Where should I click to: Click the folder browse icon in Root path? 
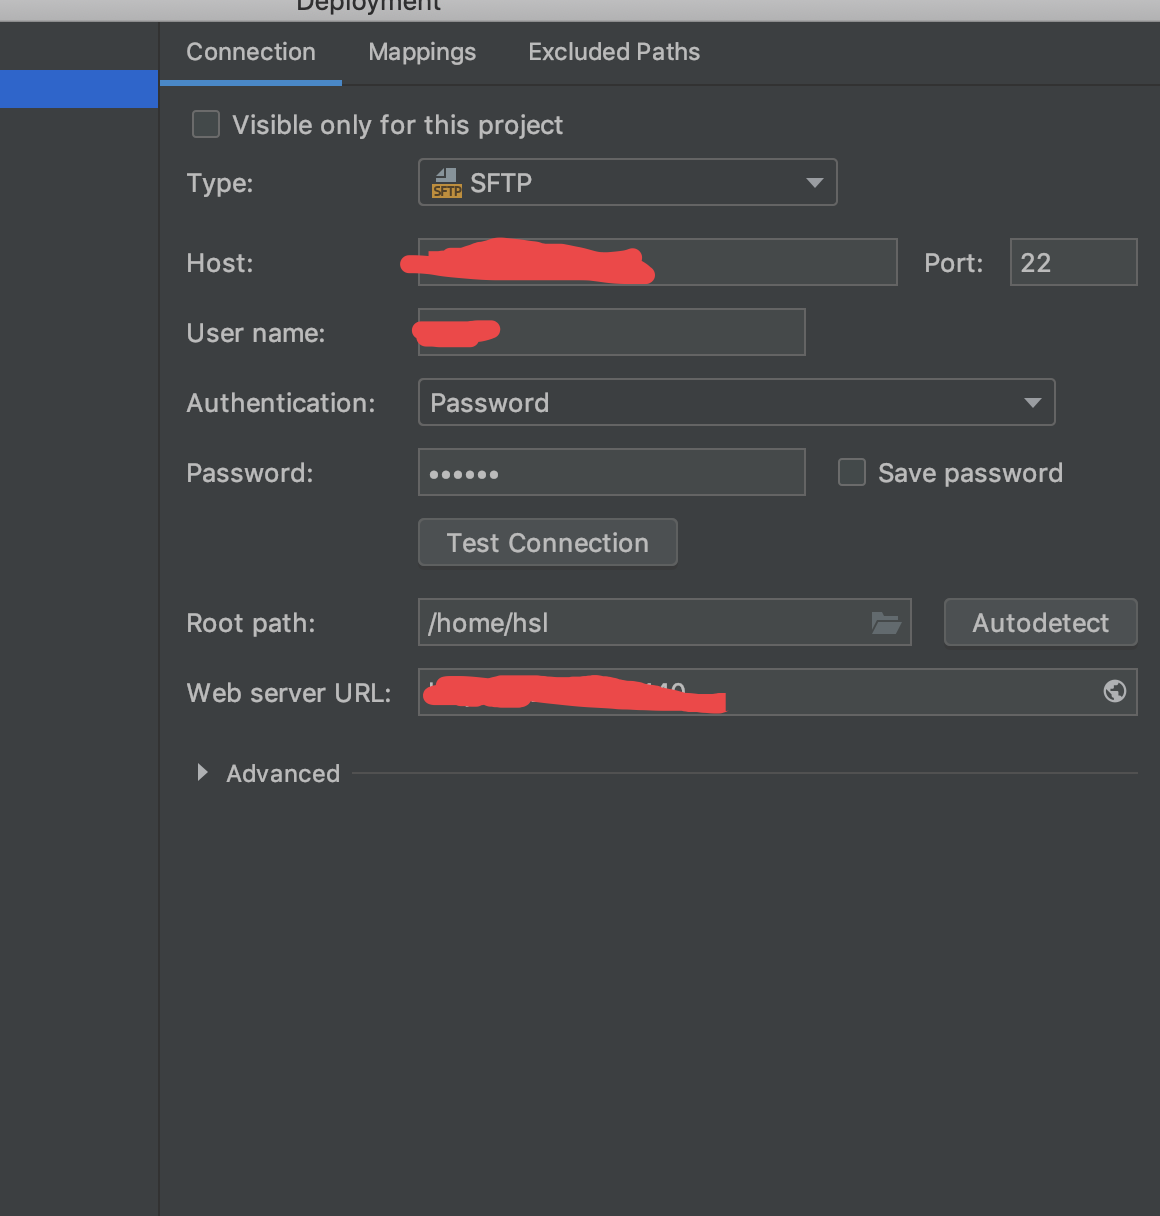click(x=886, y=623)
